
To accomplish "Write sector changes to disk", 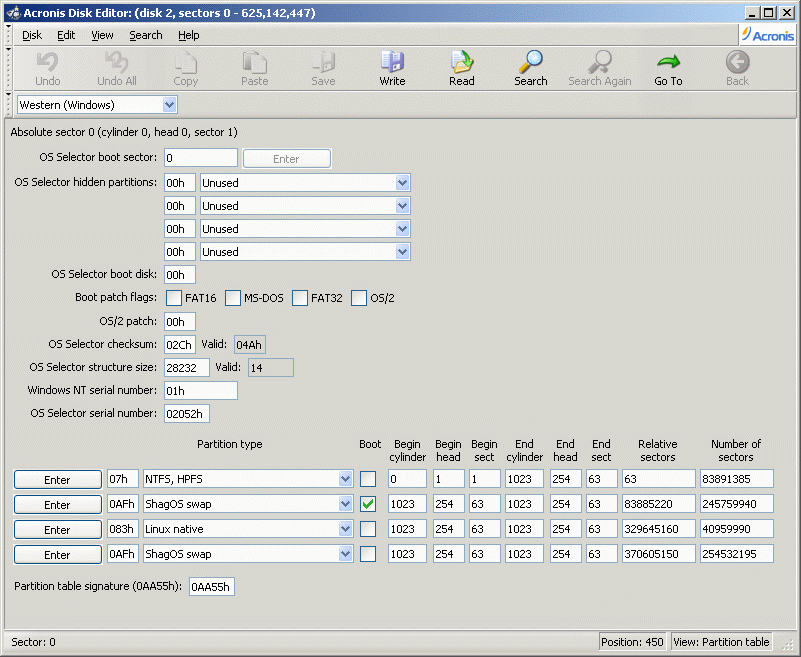I will 392,68.
